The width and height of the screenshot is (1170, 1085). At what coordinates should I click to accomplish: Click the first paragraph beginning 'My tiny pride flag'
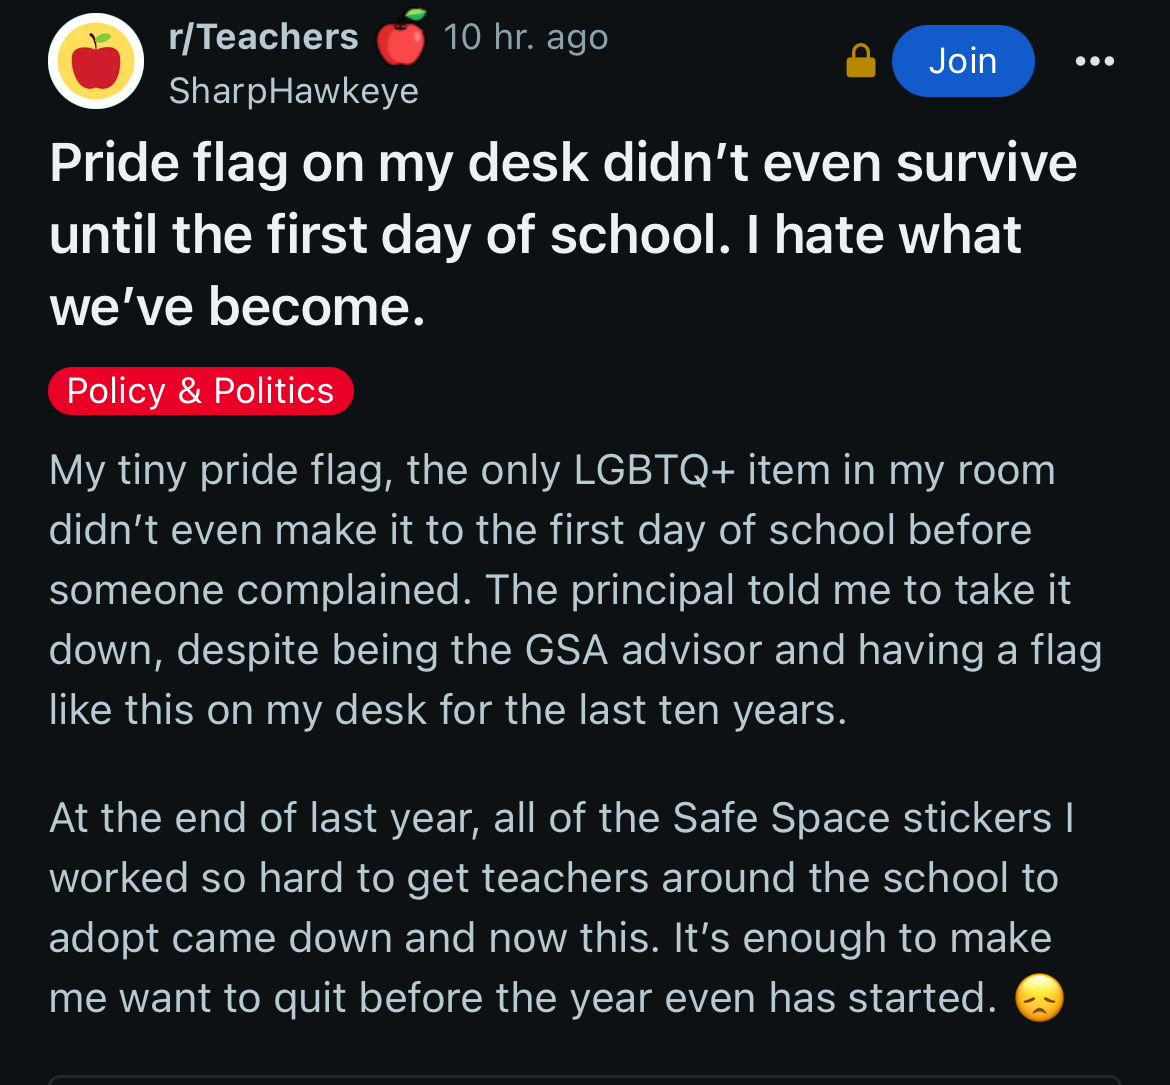click(575, 590)
